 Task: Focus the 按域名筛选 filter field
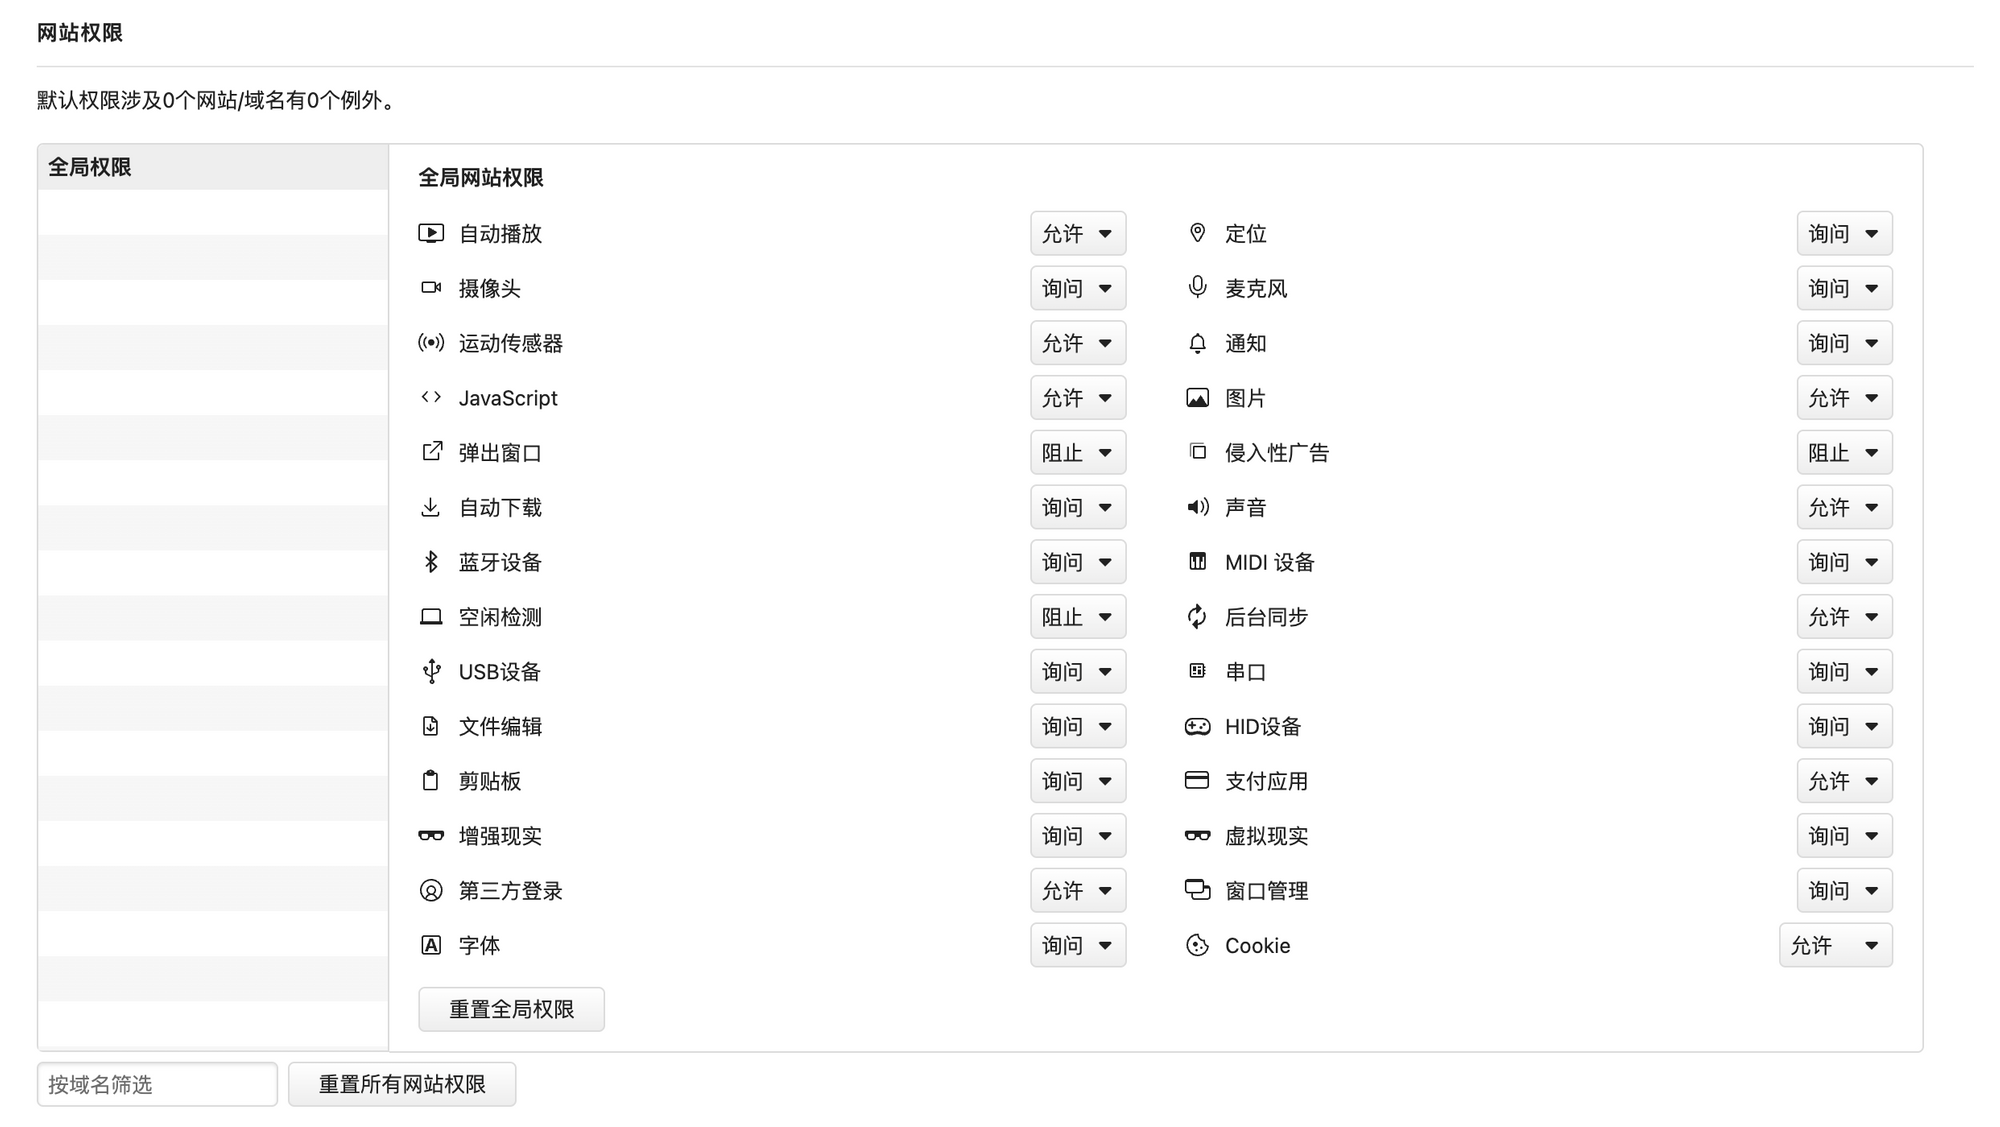tap(157, 1084)
